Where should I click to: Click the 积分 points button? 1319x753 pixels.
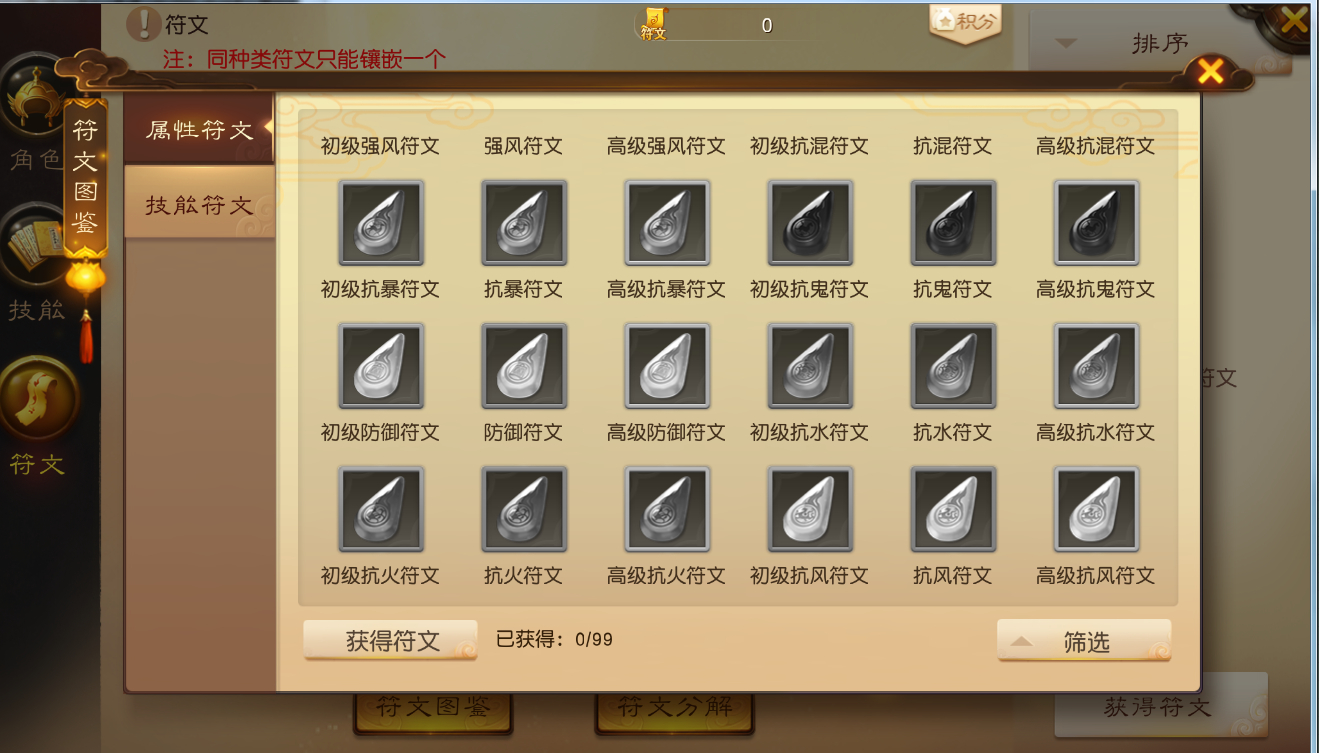tap(965, 22)
